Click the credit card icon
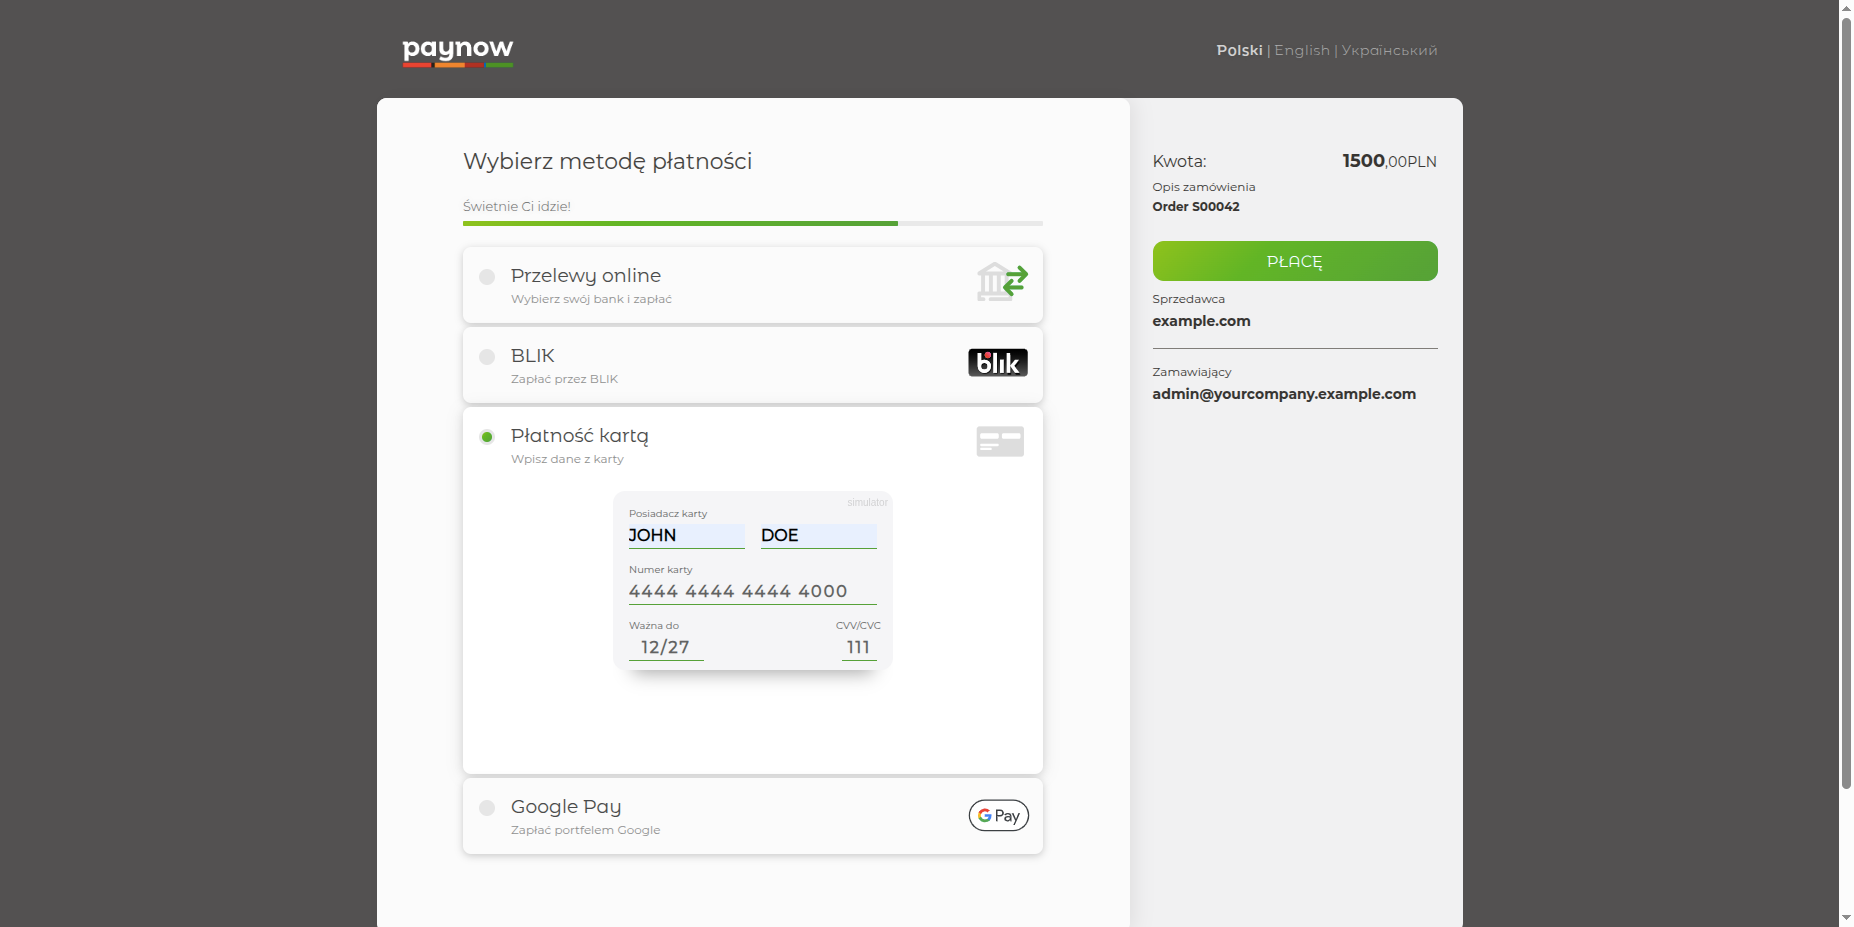1854x927 pixels. [999, 442]
